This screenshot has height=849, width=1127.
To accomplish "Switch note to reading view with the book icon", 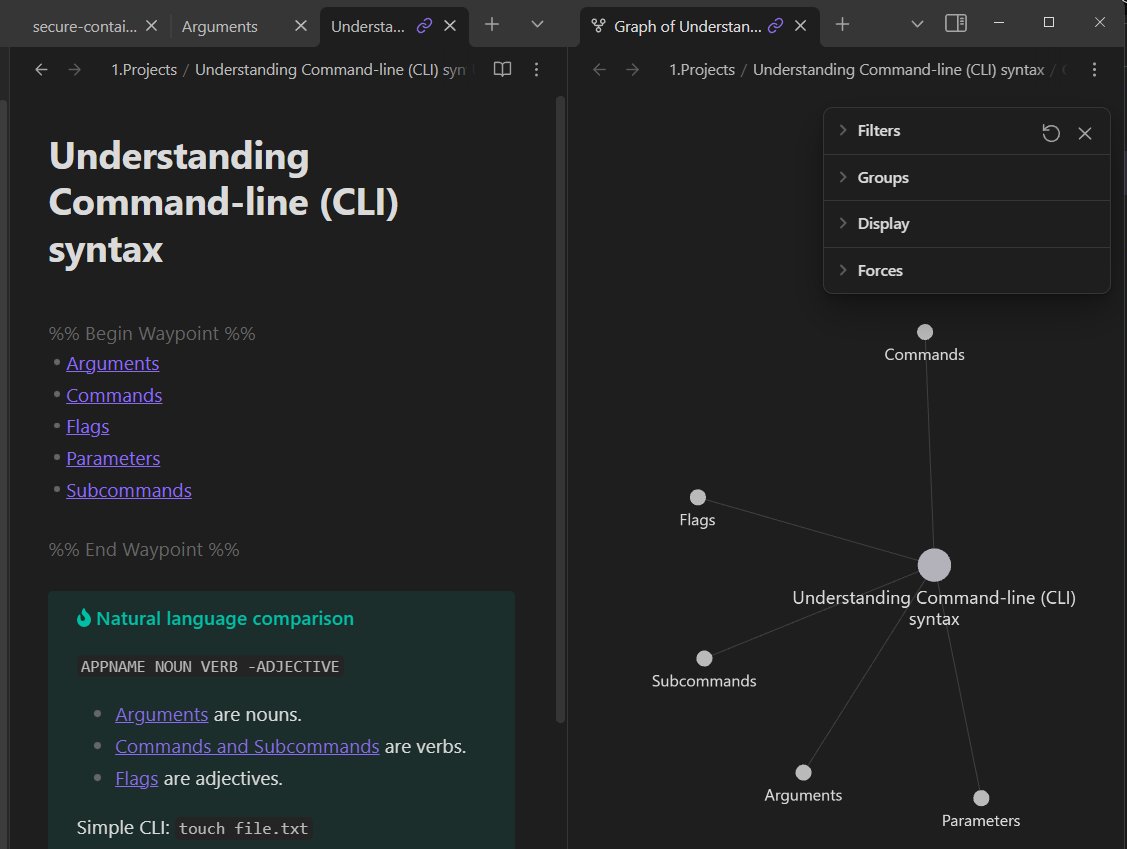I will [x=502, y=69].
